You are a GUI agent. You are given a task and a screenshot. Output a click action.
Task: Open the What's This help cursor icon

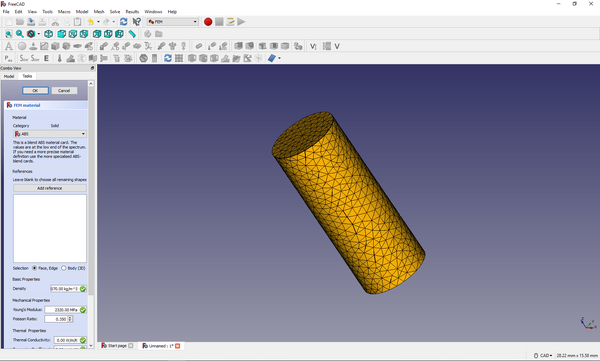(137, 22)
